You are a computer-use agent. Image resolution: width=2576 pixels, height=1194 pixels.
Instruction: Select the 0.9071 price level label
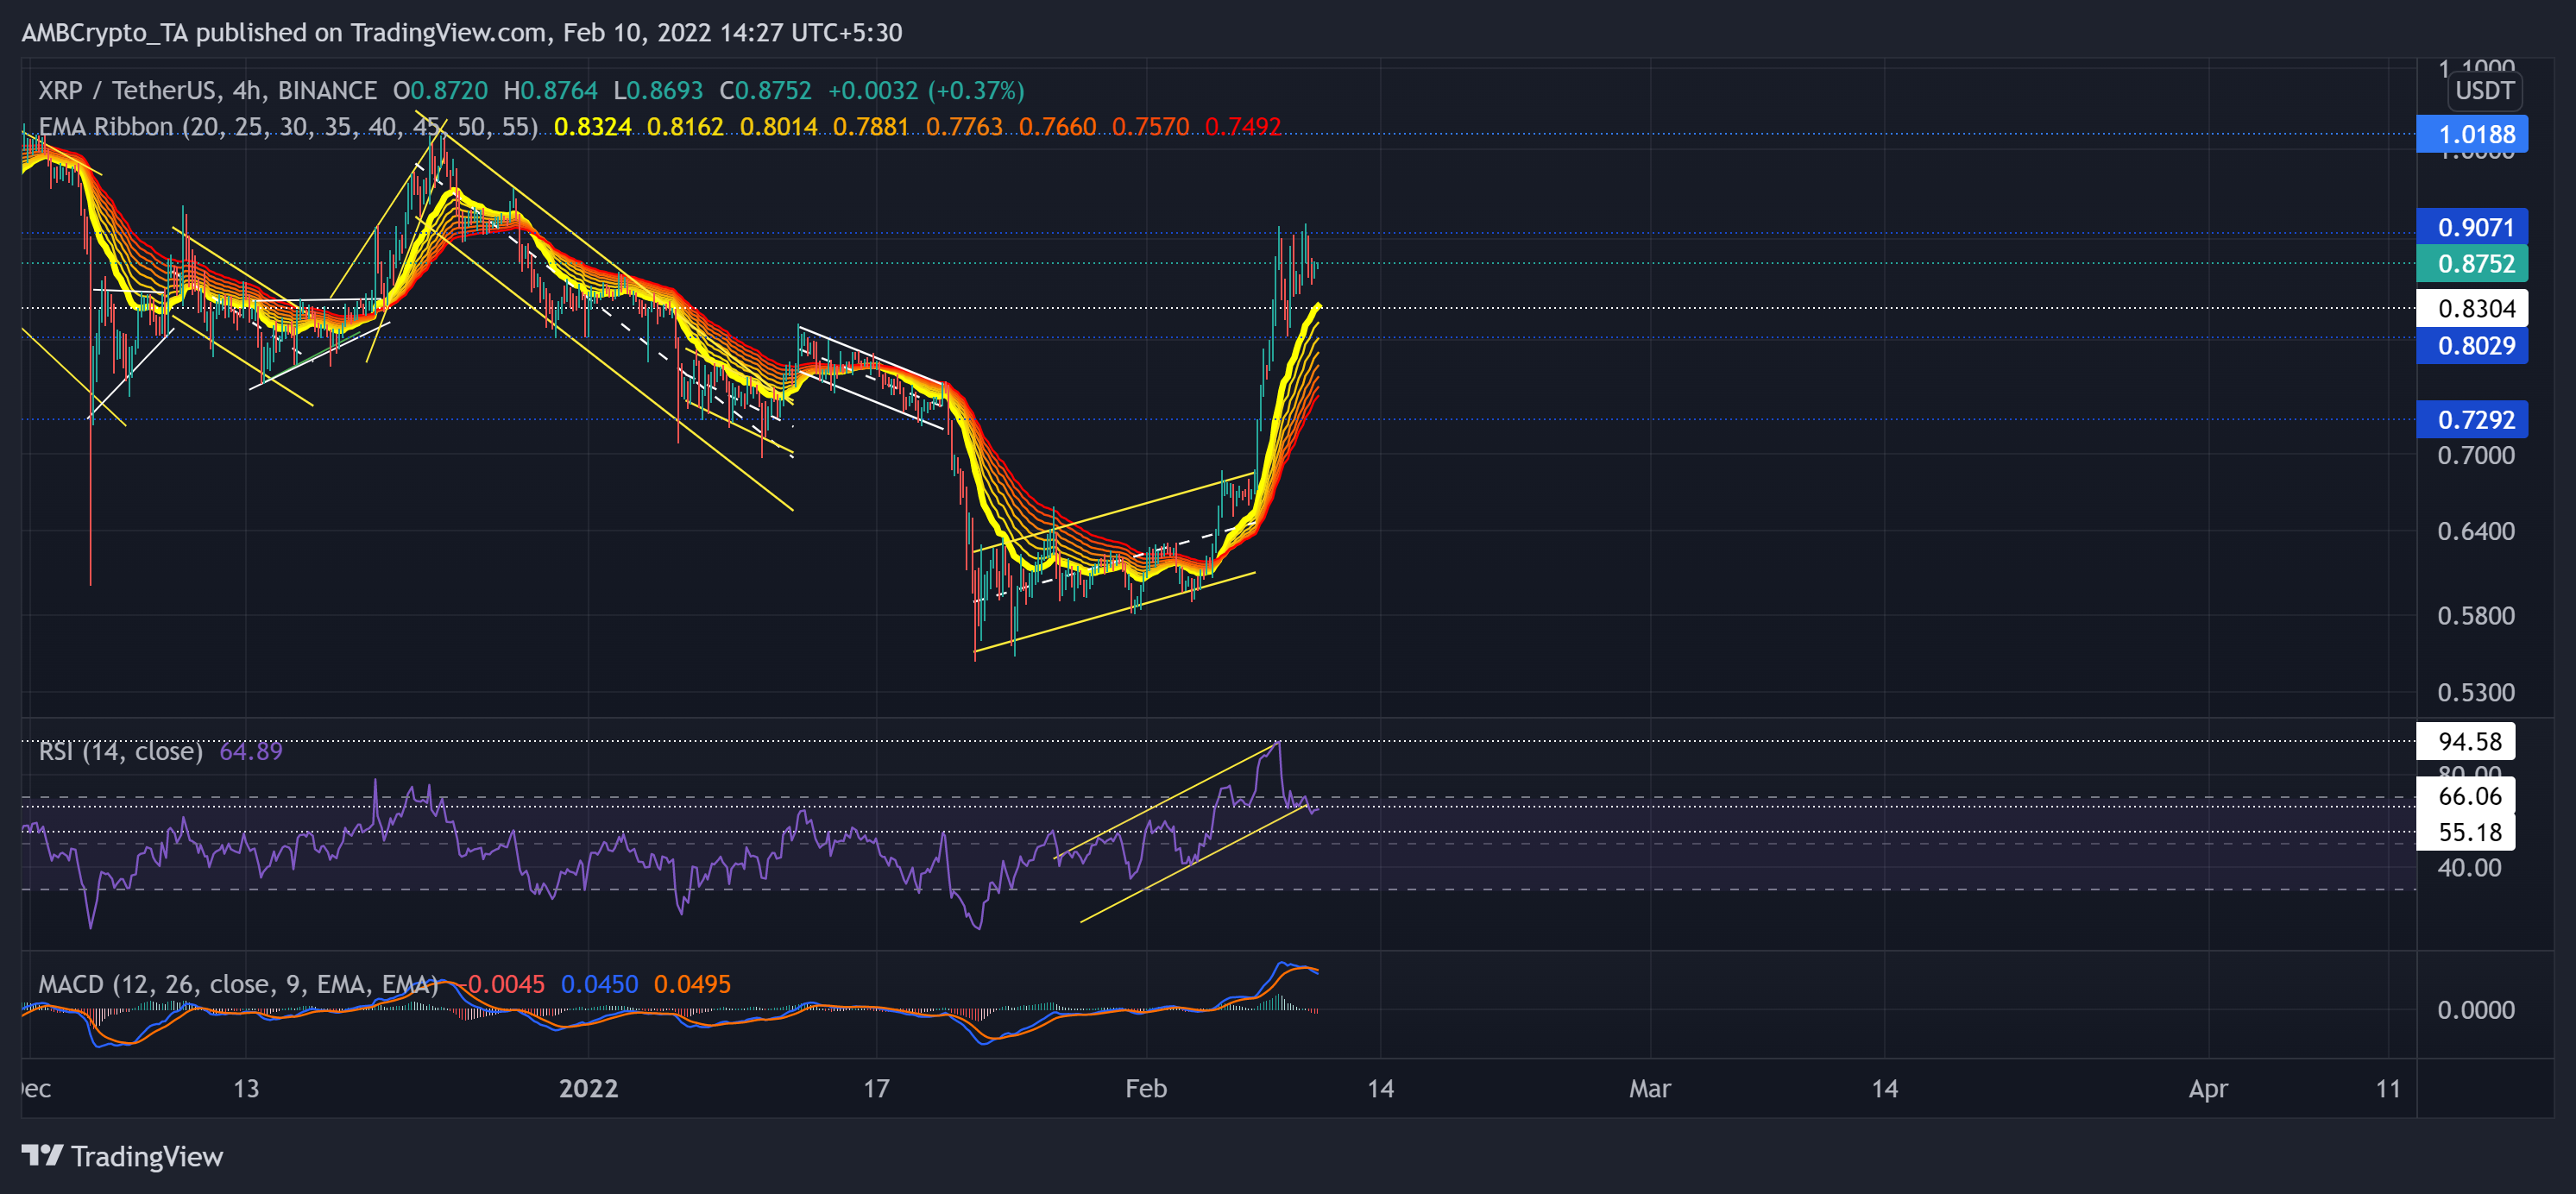[x=2471, y=227]
